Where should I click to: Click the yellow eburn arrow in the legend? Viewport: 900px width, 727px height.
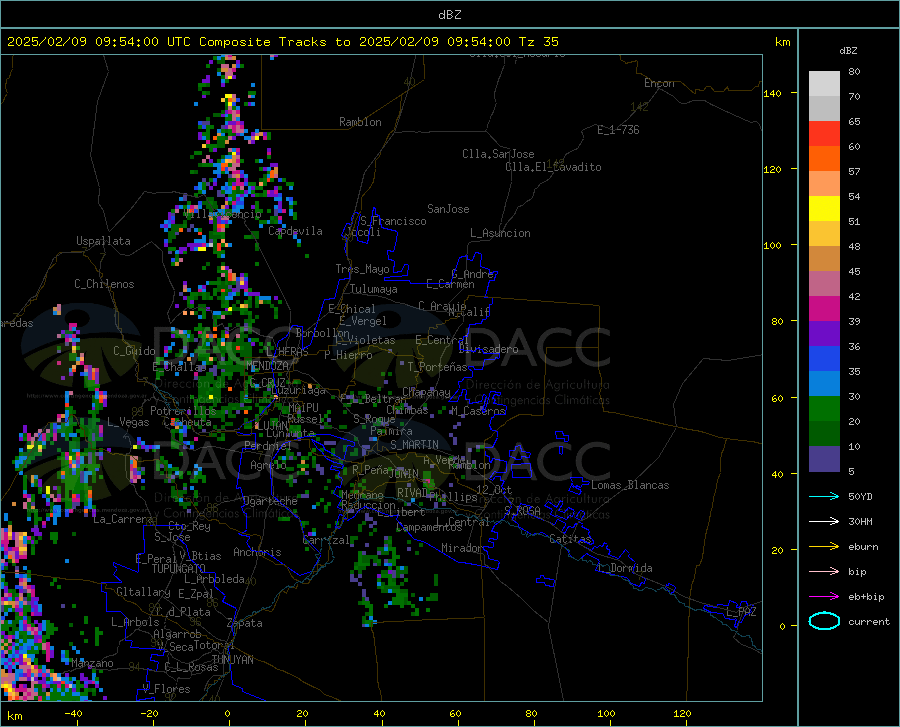point(824,546)
